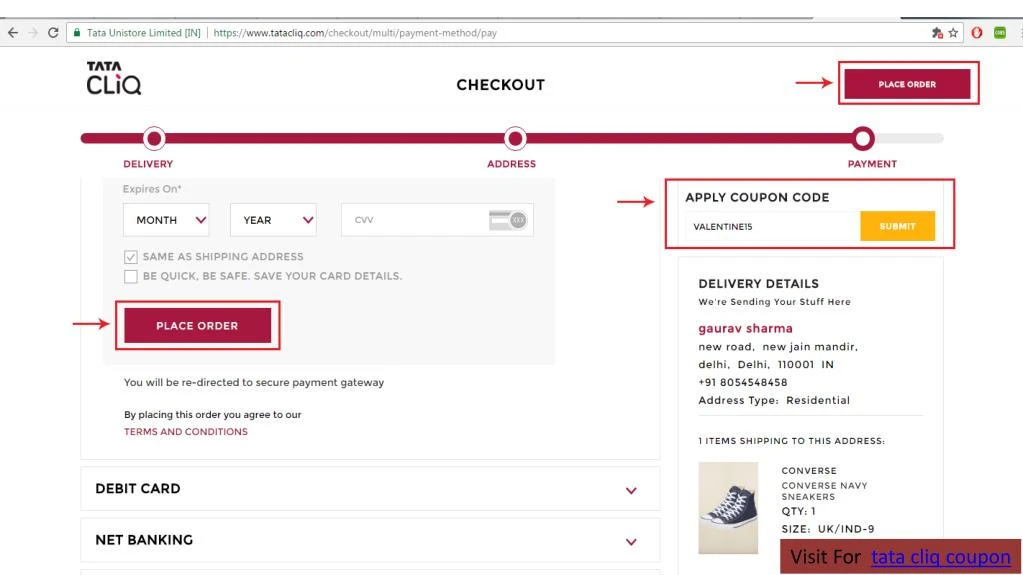Click the Apply Coupon Code heading
The width and height of the screenshot is (1023, 575).
coord(757,197)
